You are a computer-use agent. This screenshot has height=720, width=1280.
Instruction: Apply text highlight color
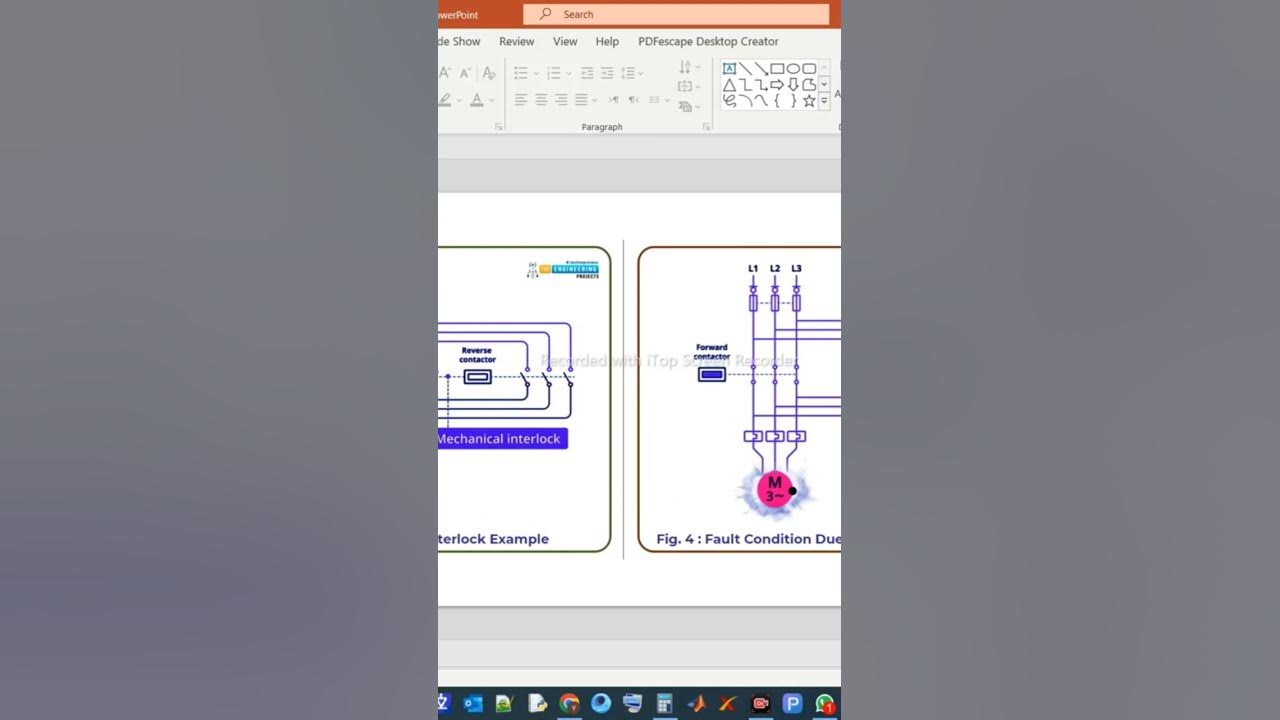[x=445, y=100]
